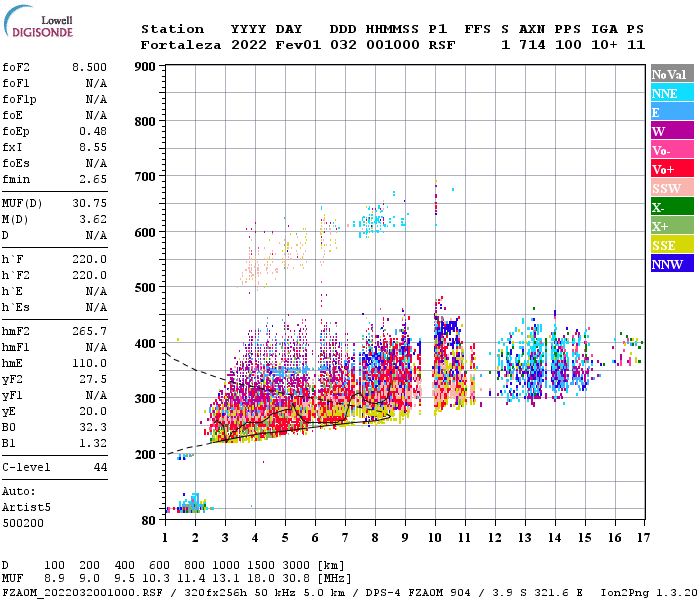Screen dimensions: 700x600
Task: Click the yE value 20.0
Action: tap(93, 412)
